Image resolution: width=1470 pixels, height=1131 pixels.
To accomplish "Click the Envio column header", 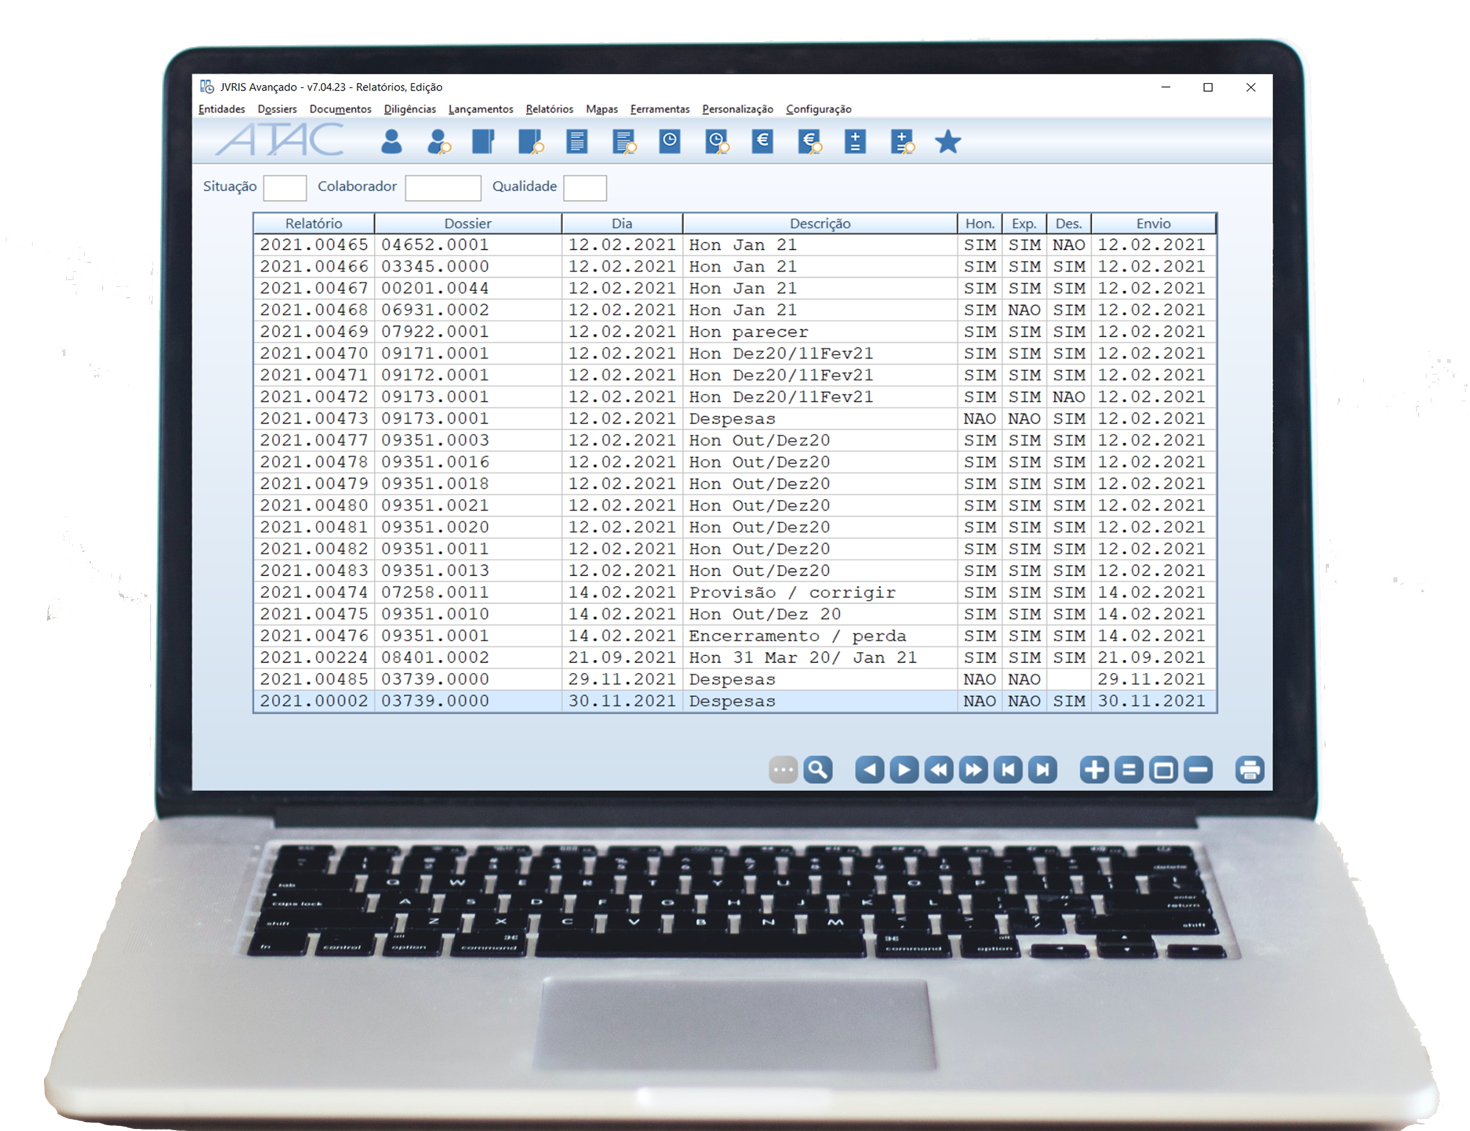I will point(1153,223).
